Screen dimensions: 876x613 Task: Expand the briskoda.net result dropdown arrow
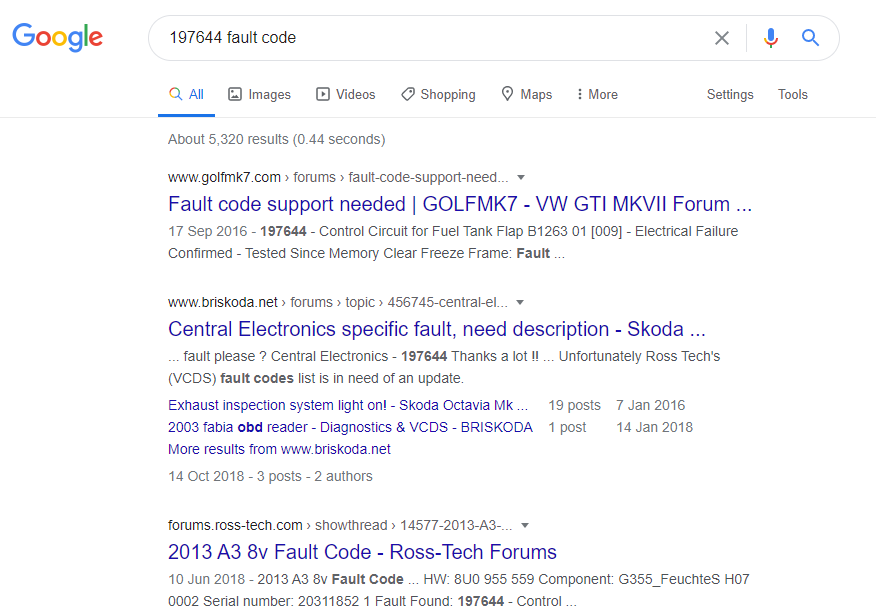[520, 303]
